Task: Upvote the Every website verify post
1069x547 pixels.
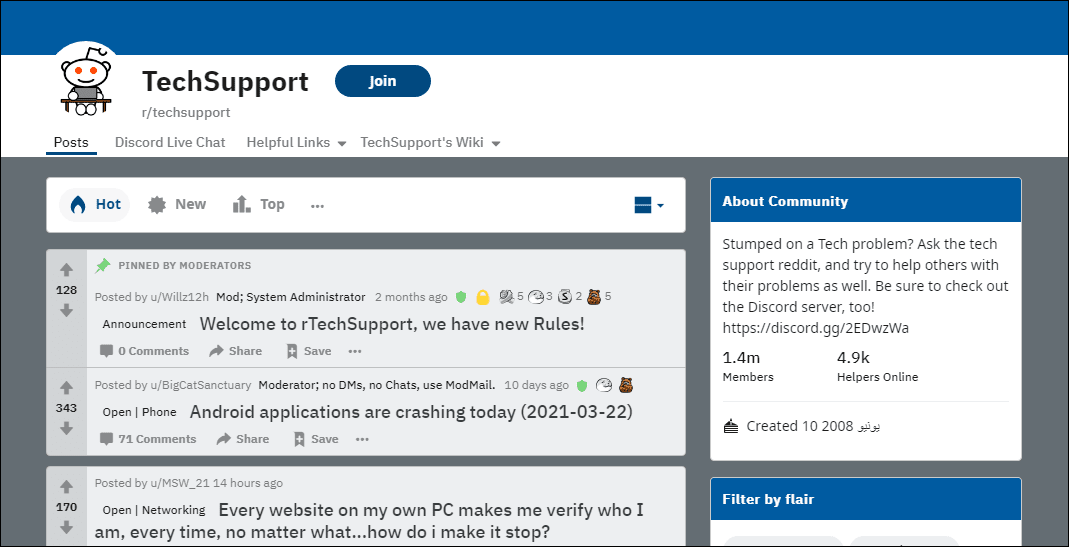Action: point(66,487)
